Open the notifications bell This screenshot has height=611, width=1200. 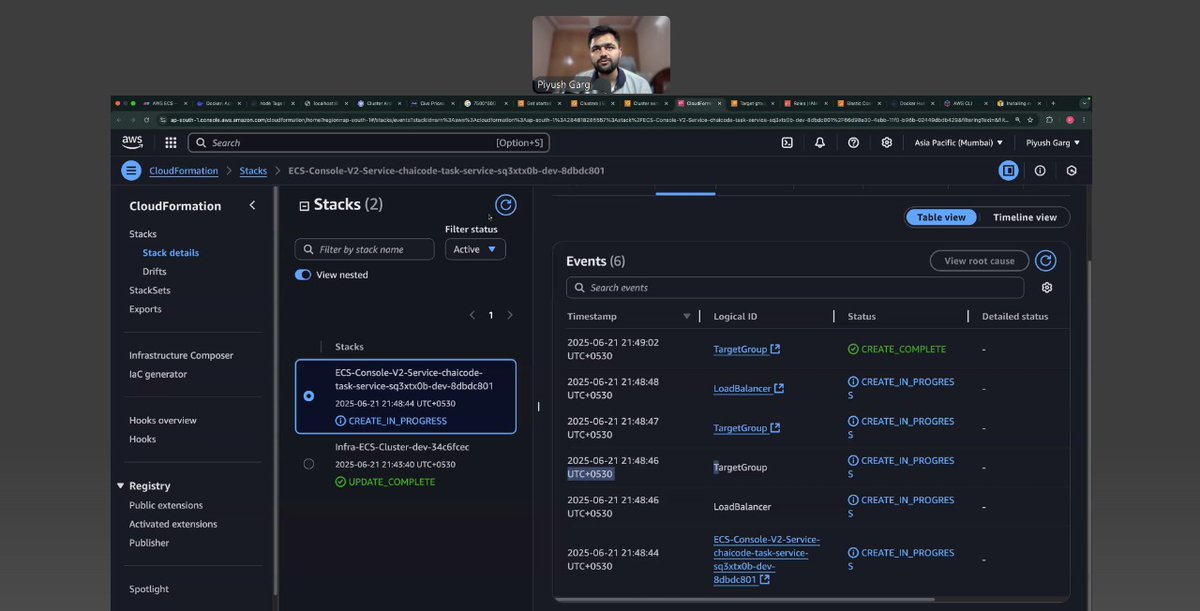pyautogui.click(x=820, y=143)
